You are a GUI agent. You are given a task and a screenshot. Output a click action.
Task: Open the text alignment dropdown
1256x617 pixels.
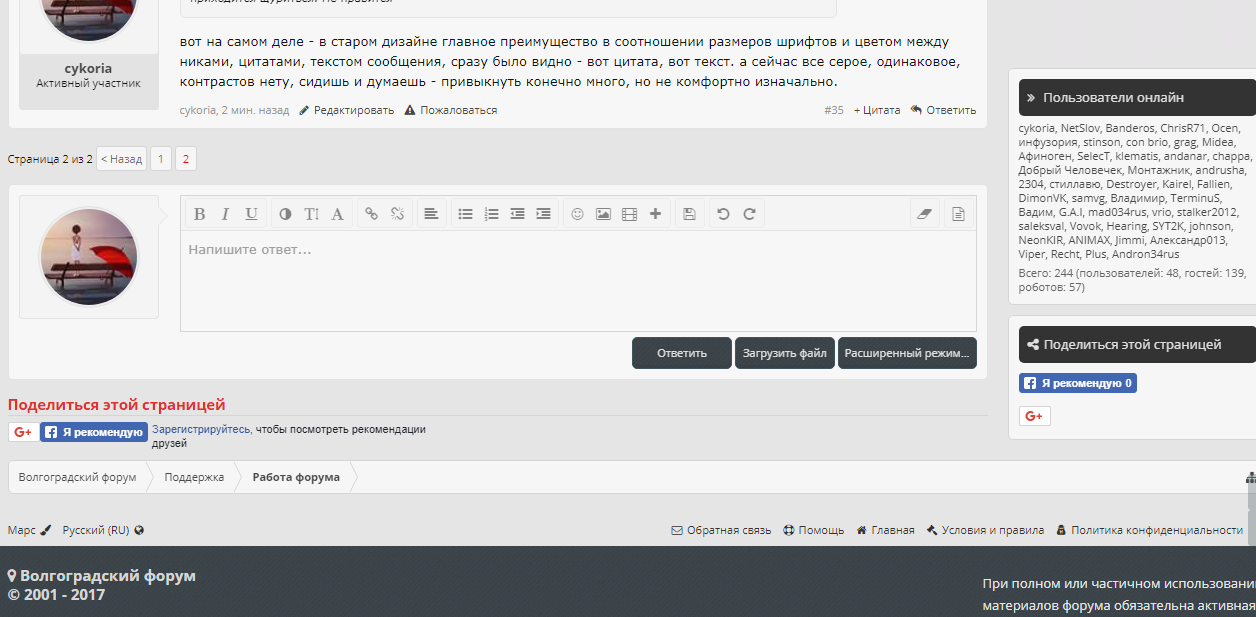(431, 214)
